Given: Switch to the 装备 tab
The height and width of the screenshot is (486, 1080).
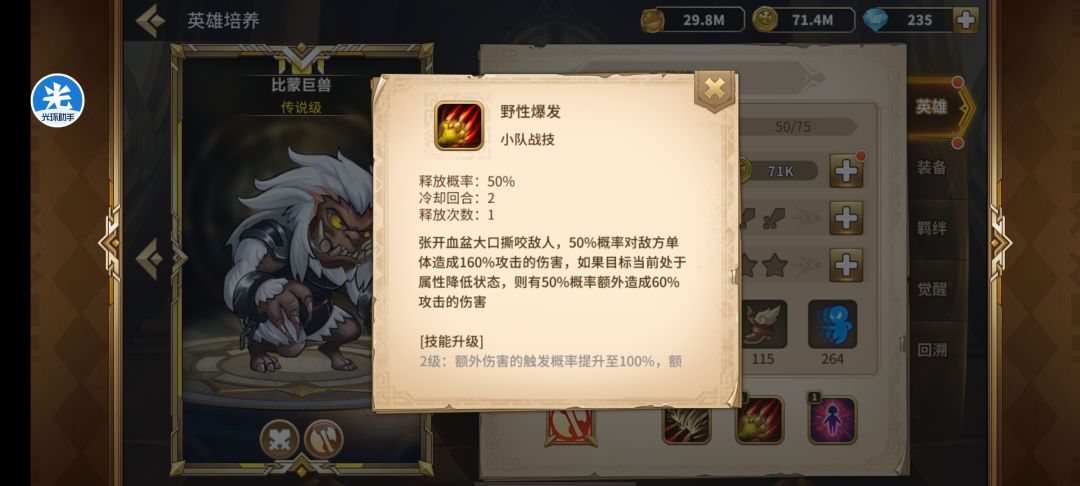Looking at the screenshot, I should [932, 167].
